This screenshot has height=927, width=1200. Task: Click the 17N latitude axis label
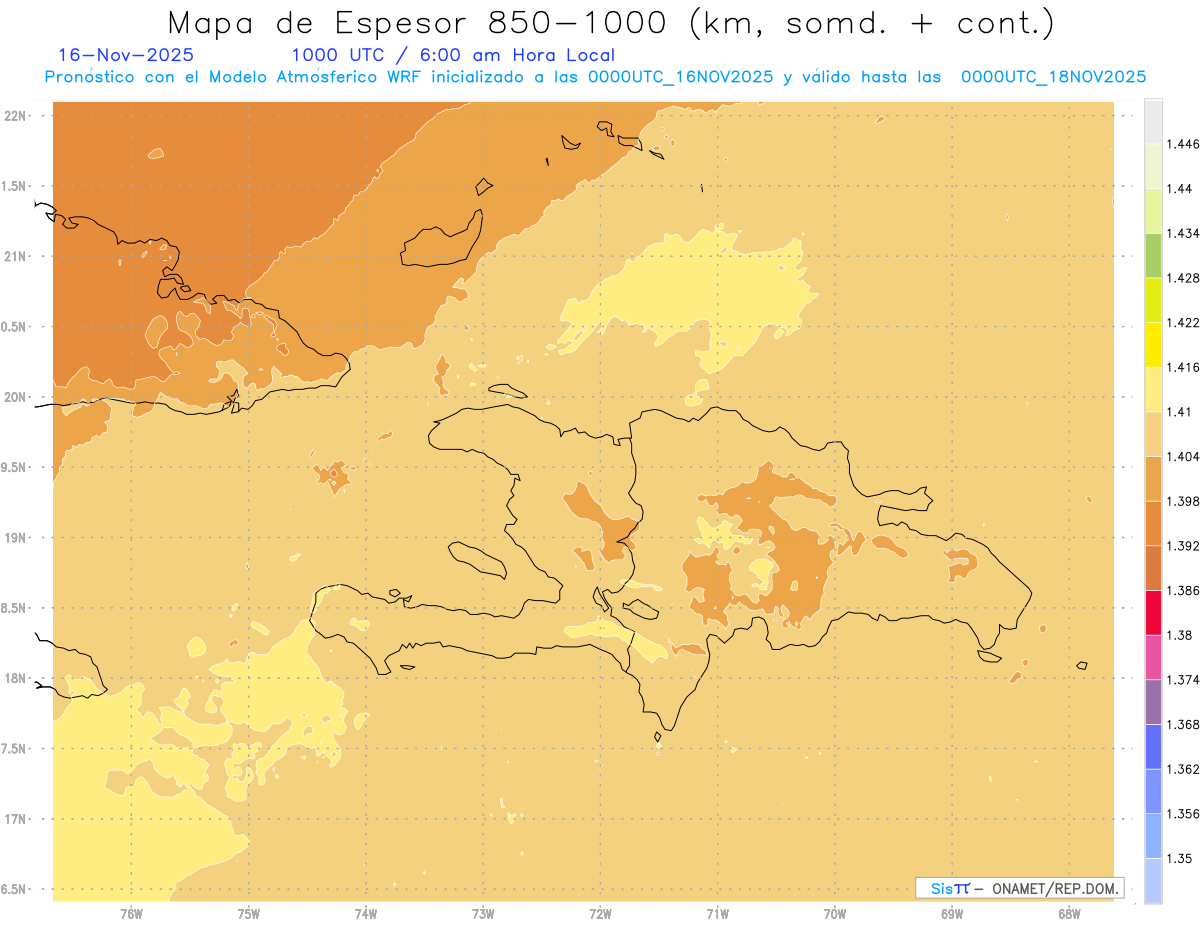coord(15,819)
